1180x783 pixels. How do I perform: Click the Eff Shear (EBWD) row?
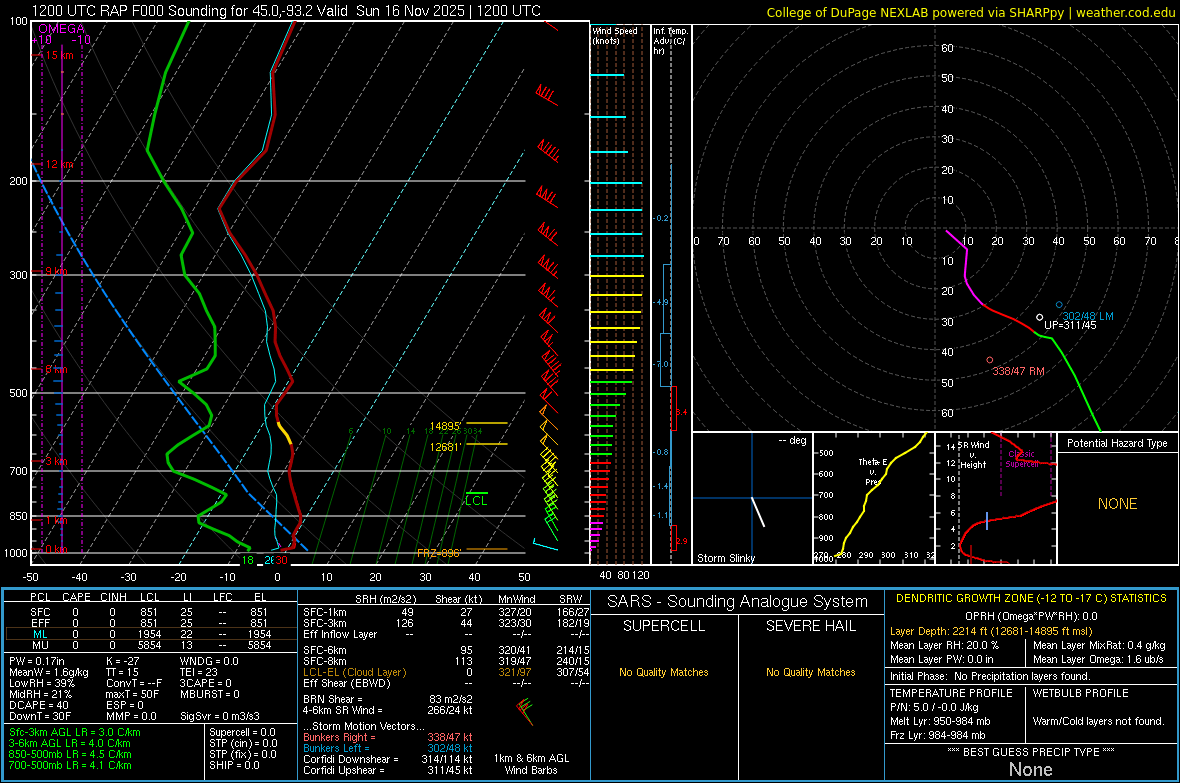tap(447, 684)
